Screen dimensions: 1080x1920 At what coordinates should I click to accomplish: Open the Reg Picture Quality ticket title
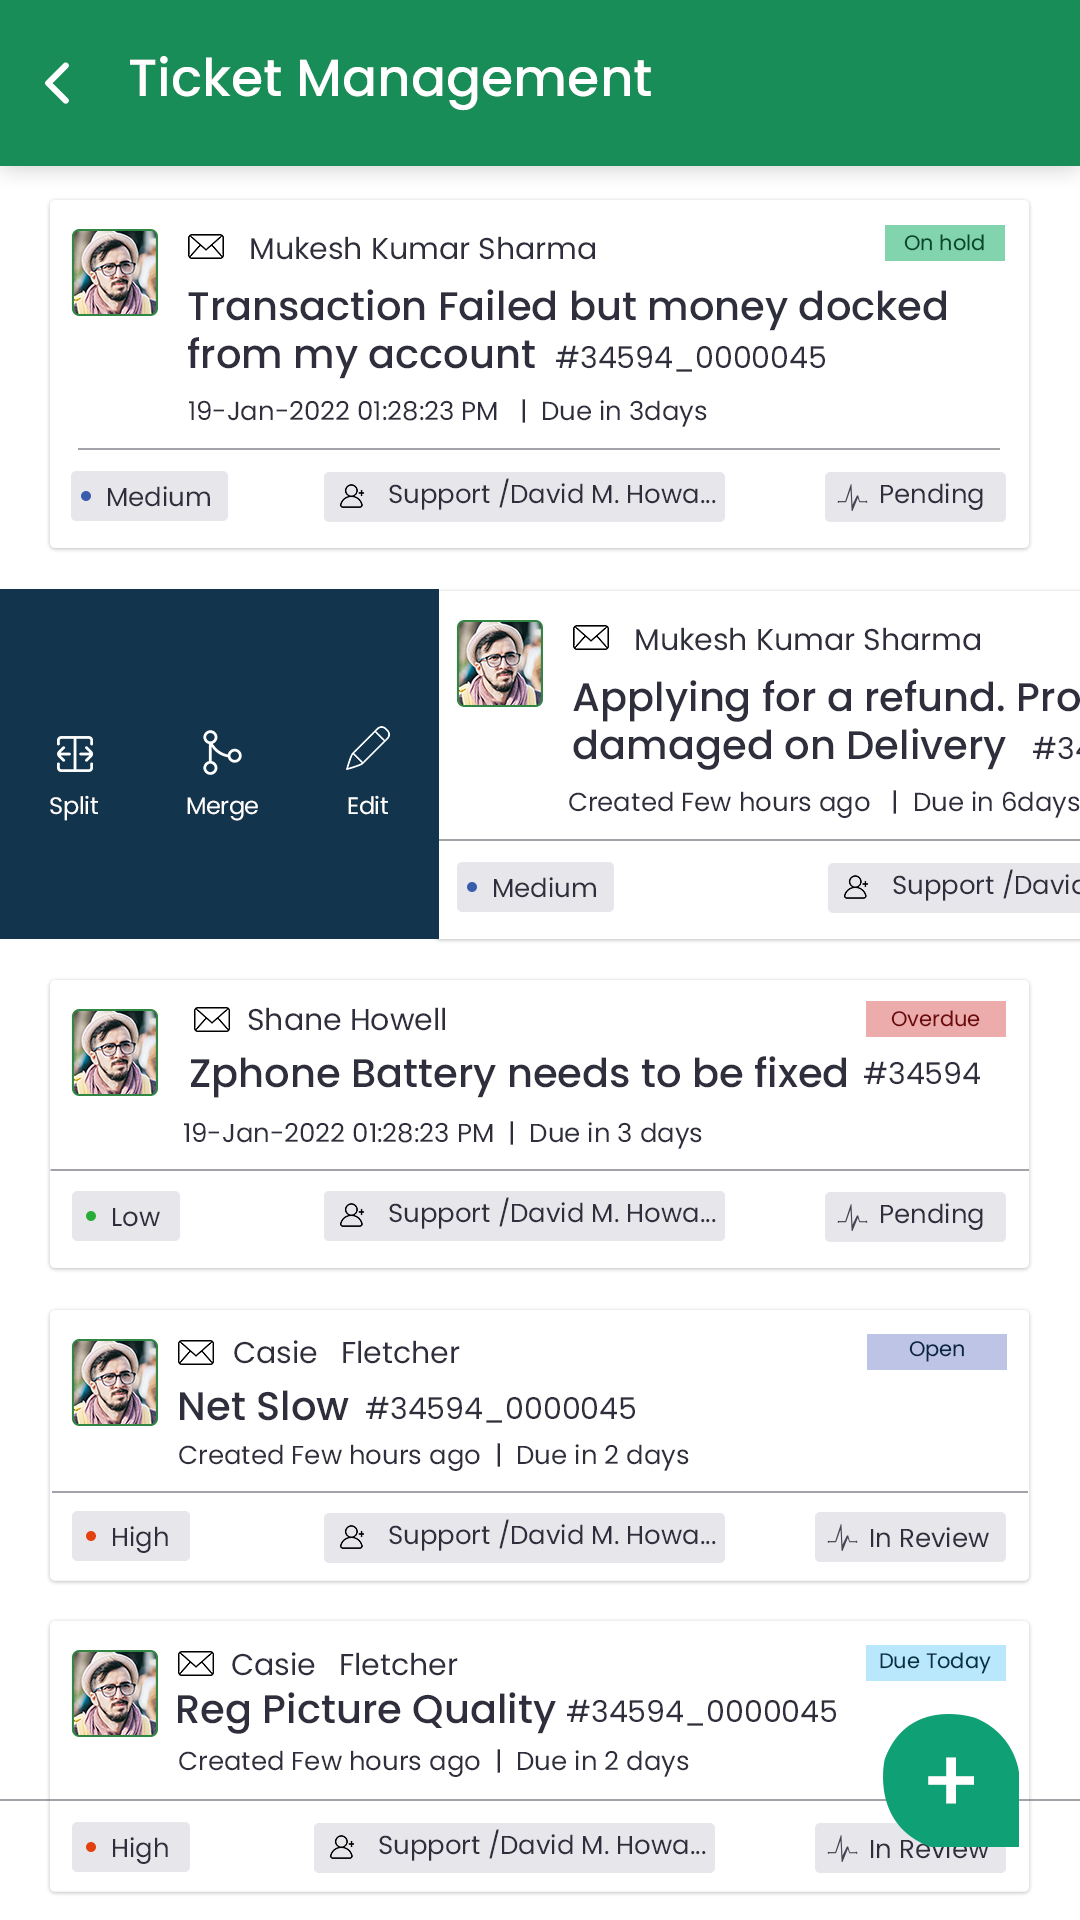365,1710
